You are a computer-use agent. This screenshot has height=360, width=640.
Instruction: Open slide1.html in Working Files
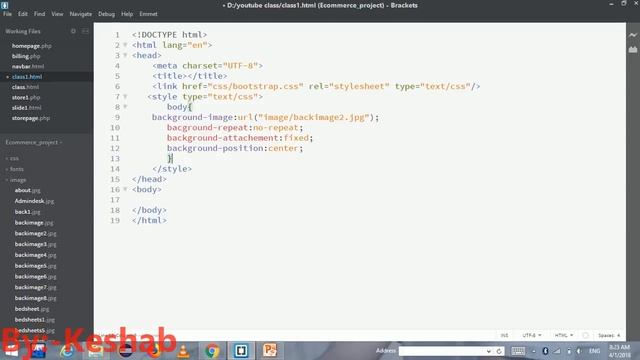[x=27, y=107]
